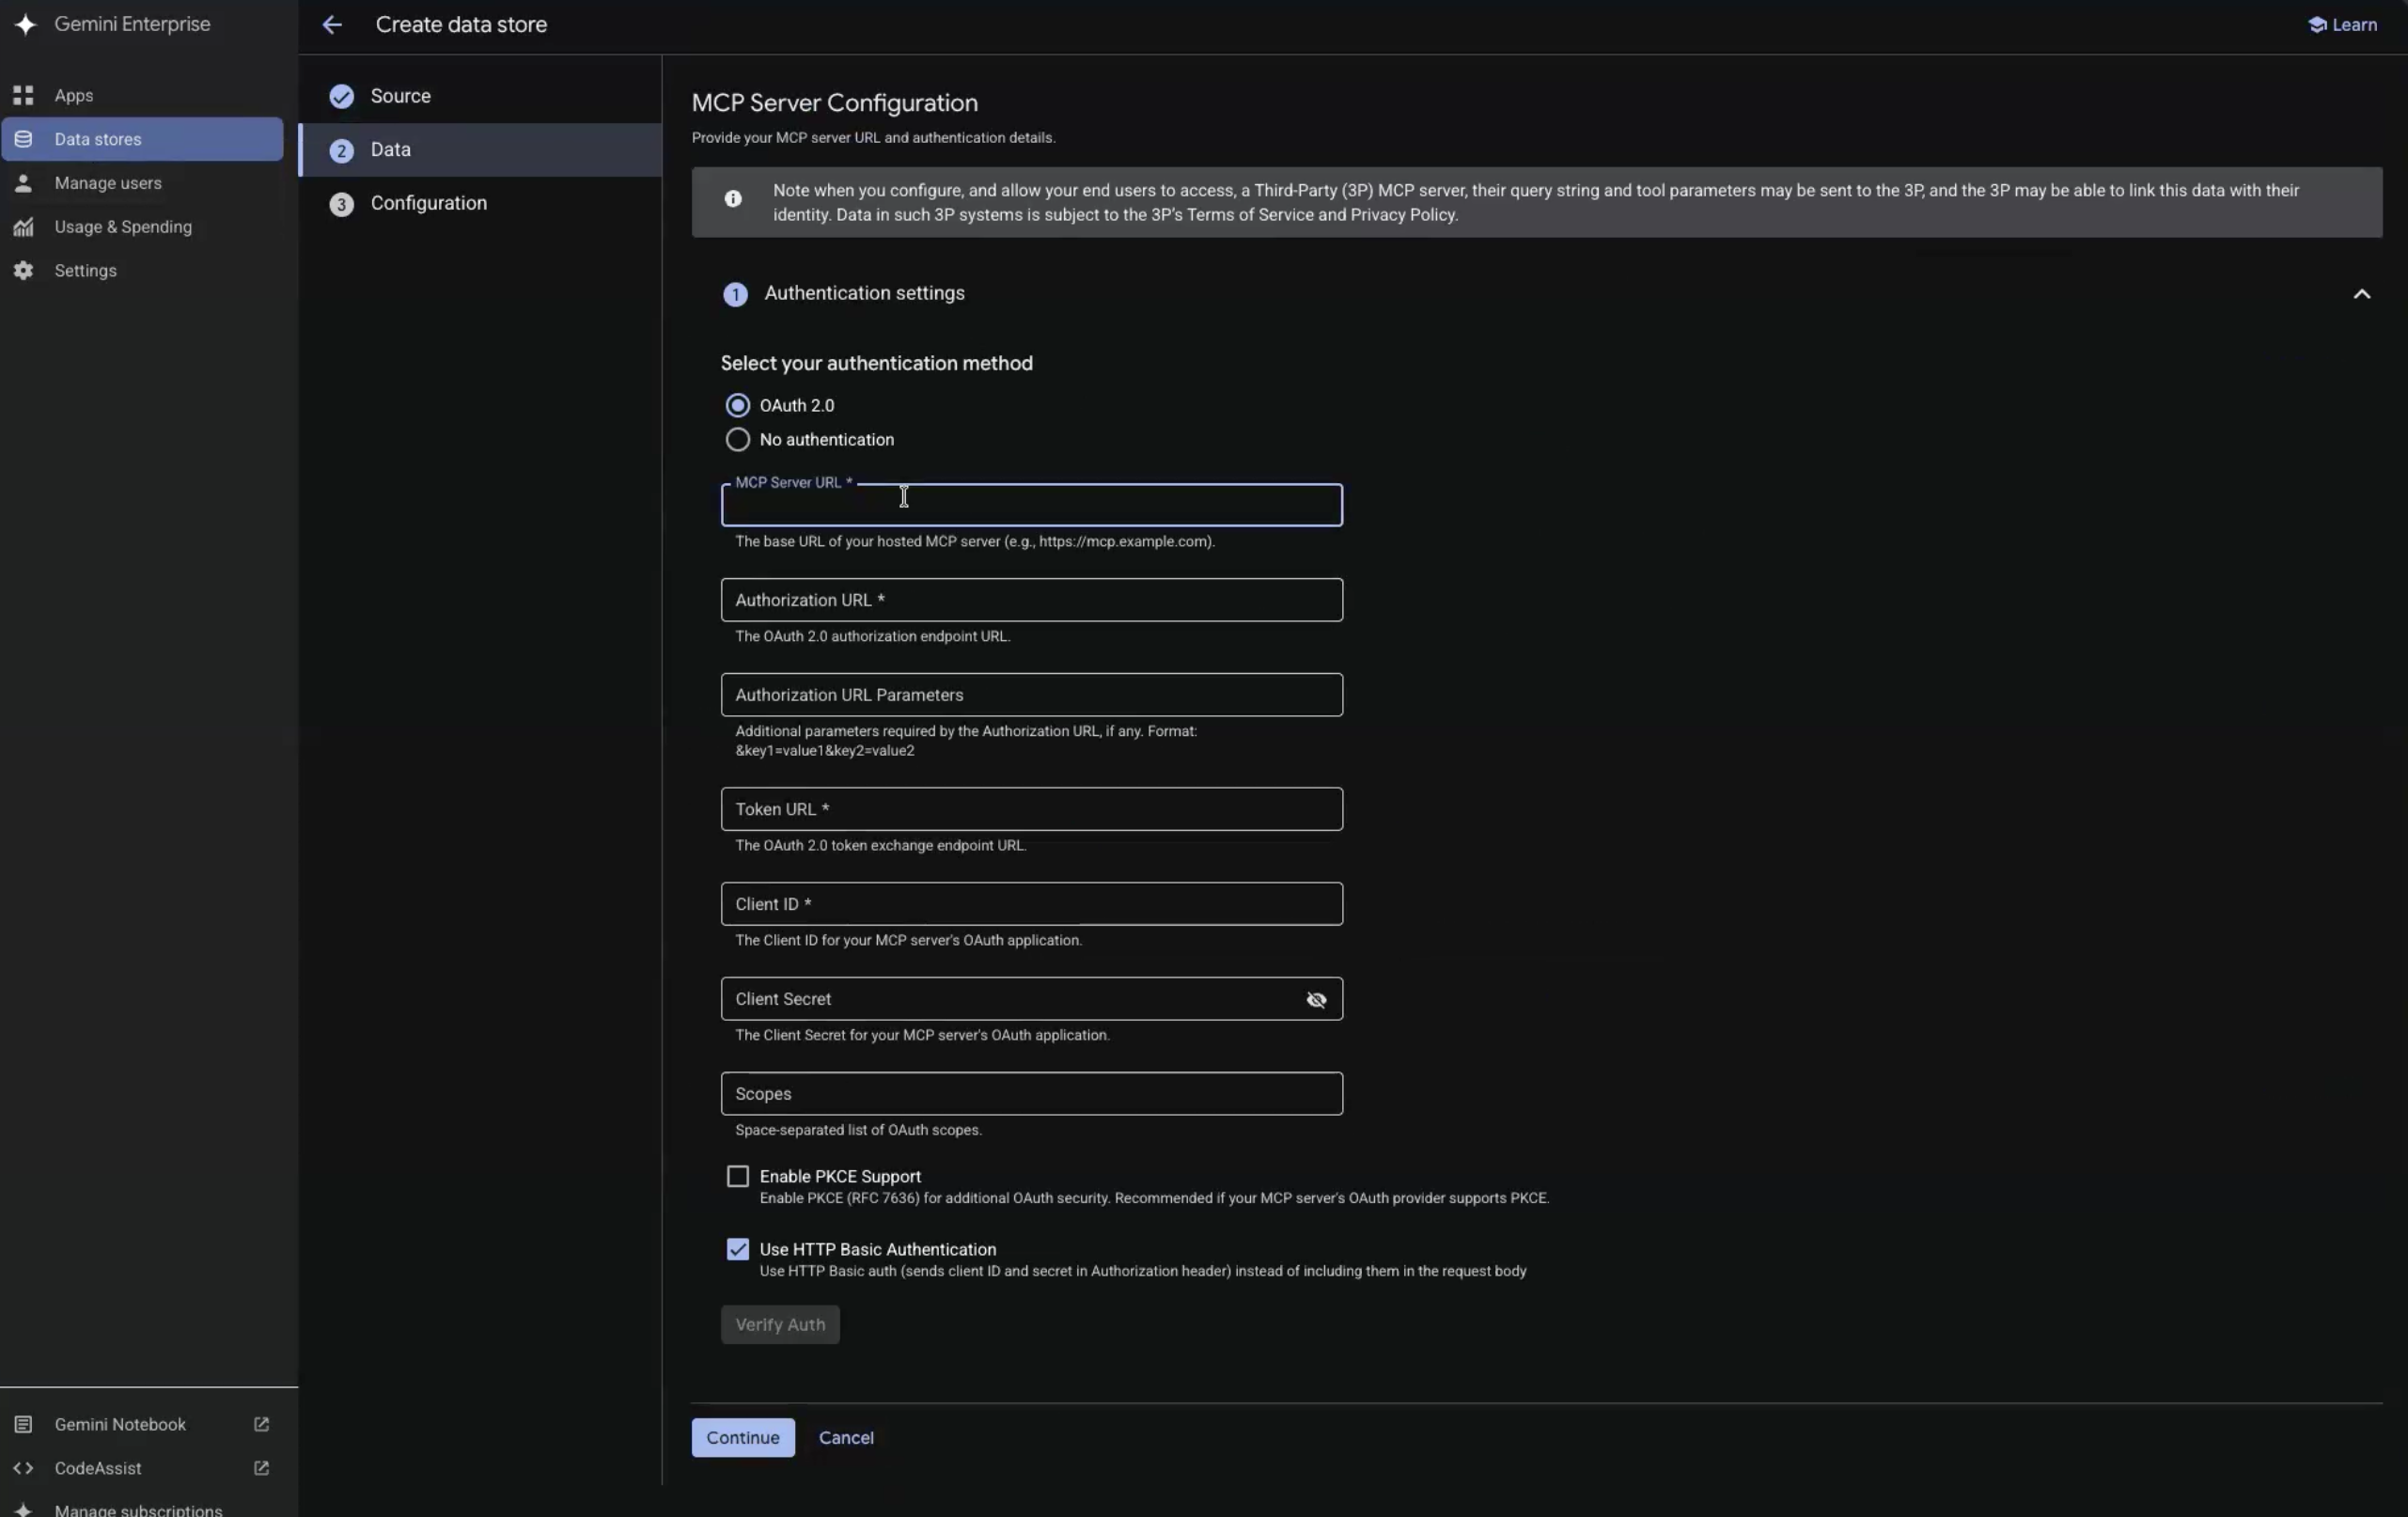Click the Continue button
This screenshot has height=1517, width=2408.
pos(743,1437)
